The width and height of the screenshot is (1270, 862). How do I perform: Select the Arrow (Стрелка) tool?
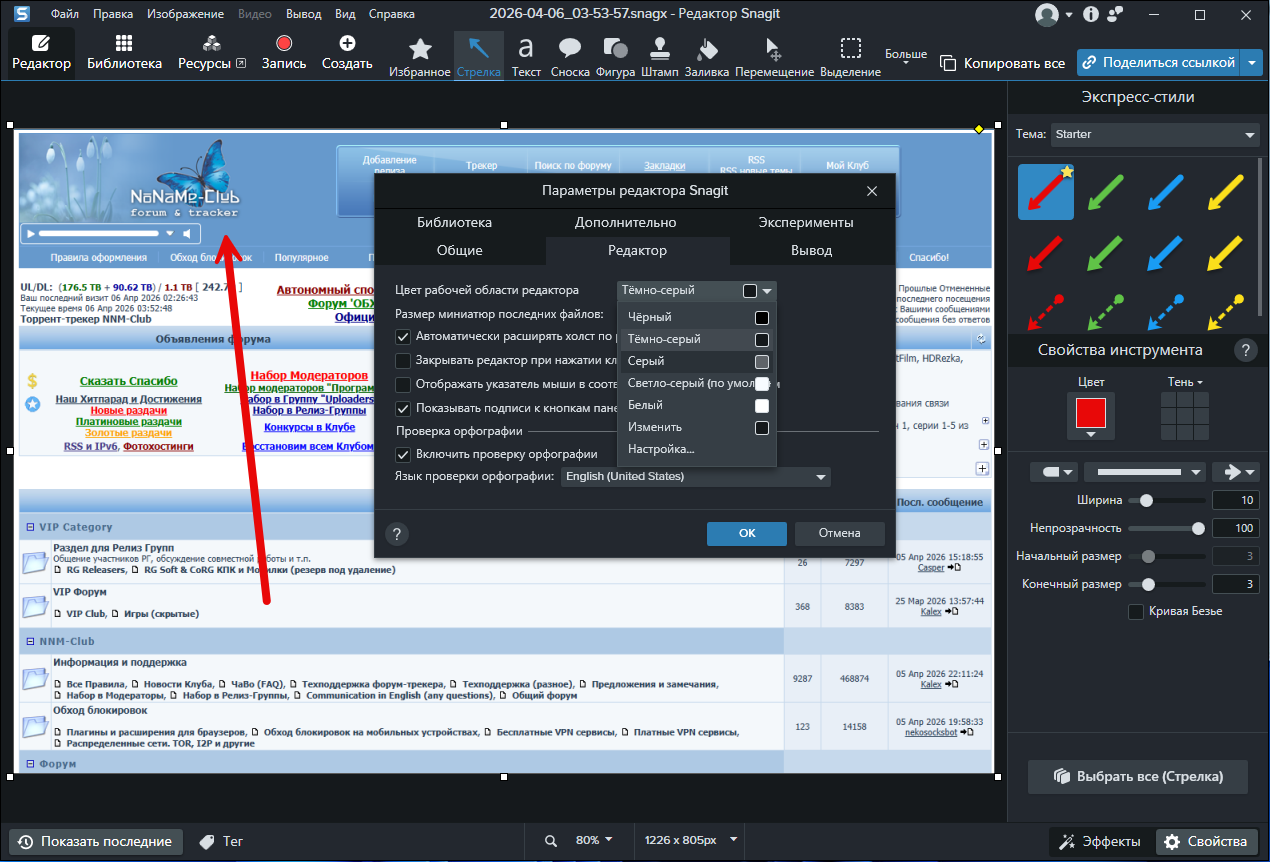point(478,55)
